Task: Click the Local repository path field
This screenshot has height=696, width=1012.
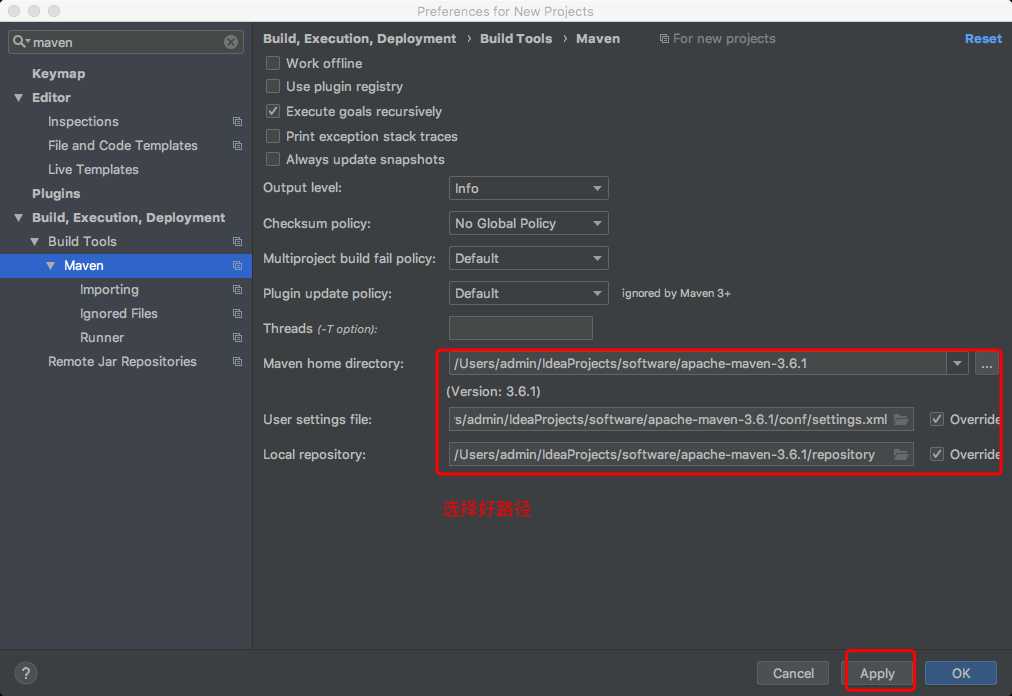Action: pos(681,455)
